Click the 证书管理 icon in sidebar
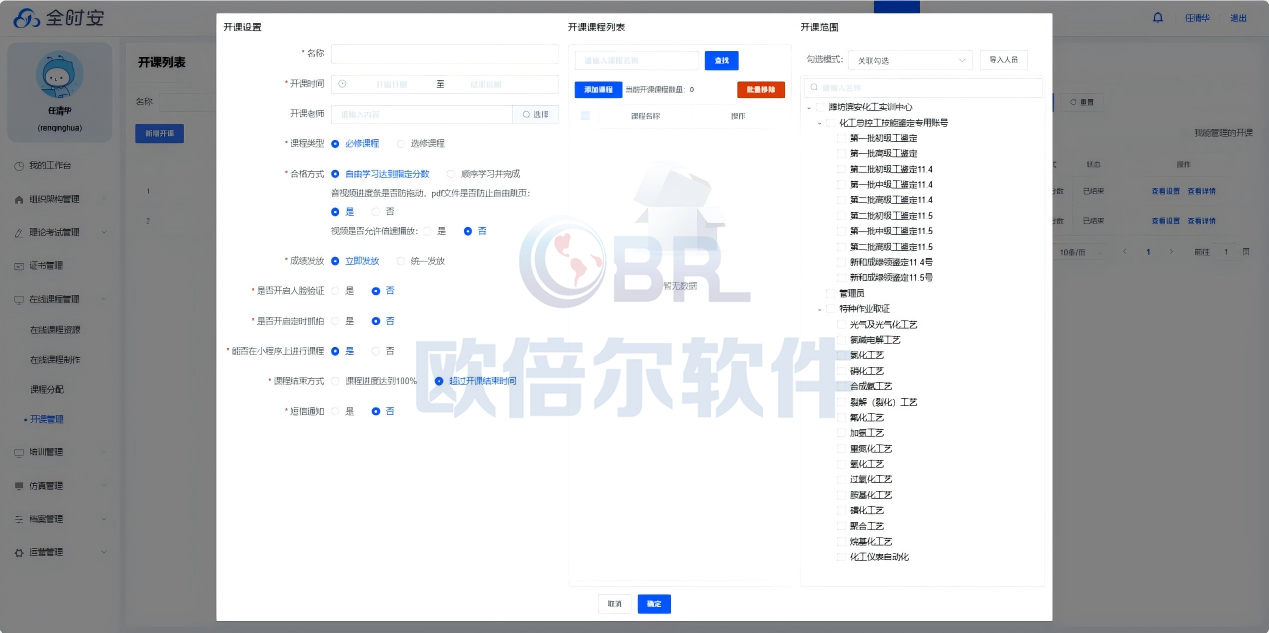1269x633 pixels. click(19, 266)
